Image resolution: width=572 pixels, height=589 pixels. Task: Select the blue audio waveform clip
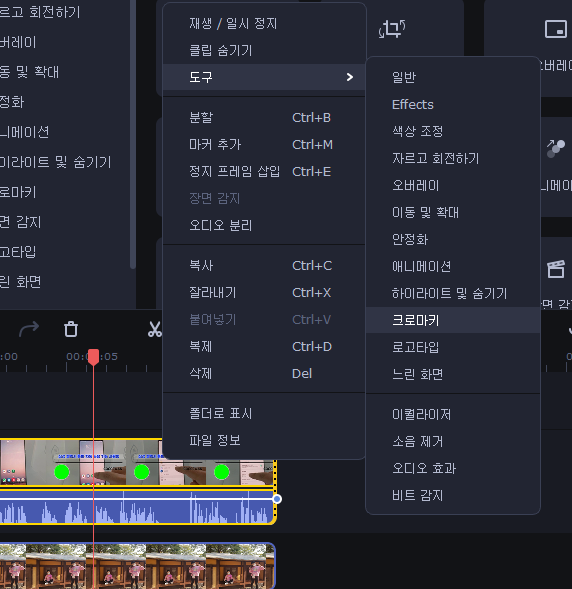pyautogui.click(x=137, y=507)
